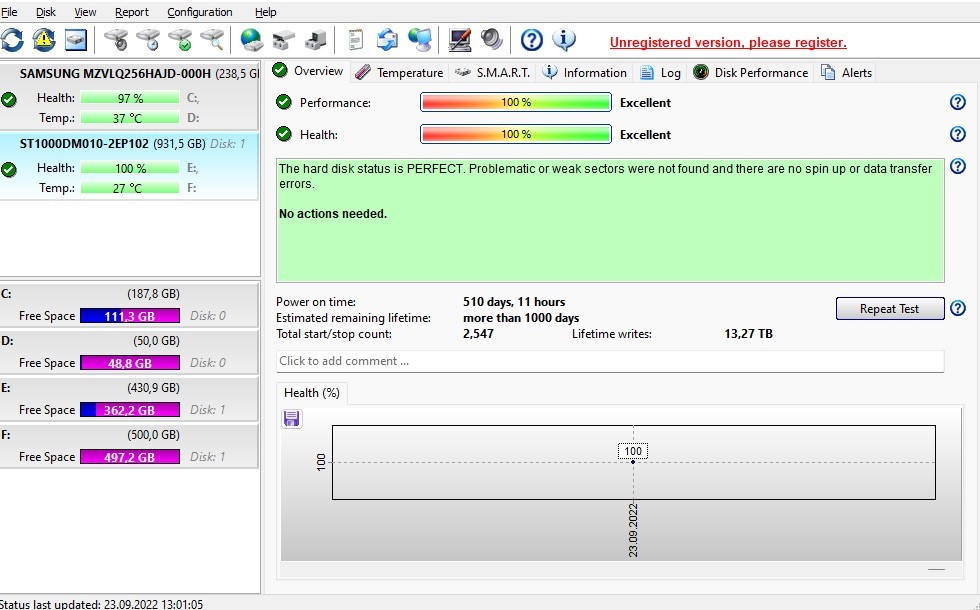Open the Disk menu

coord(46,12)
